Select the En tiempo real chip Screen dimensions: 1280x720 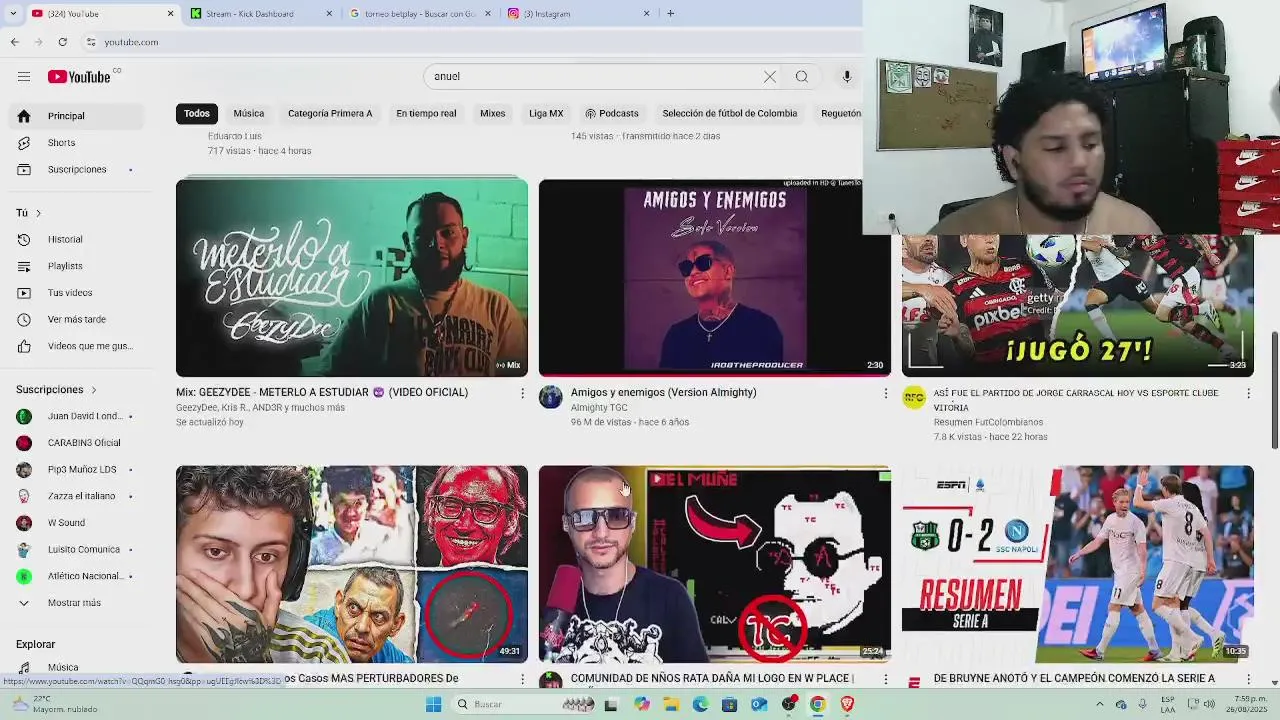(426, 114)
